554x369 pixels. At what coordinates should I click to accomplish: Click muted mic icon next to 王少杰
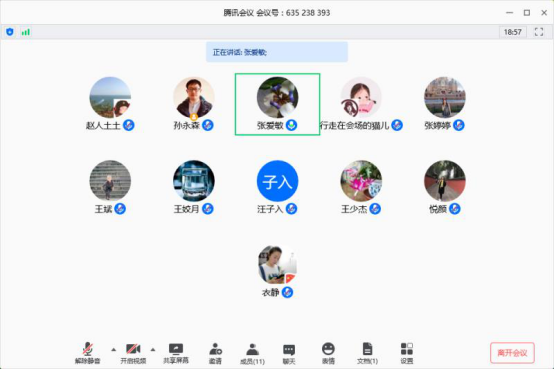(x=375, y=209)
